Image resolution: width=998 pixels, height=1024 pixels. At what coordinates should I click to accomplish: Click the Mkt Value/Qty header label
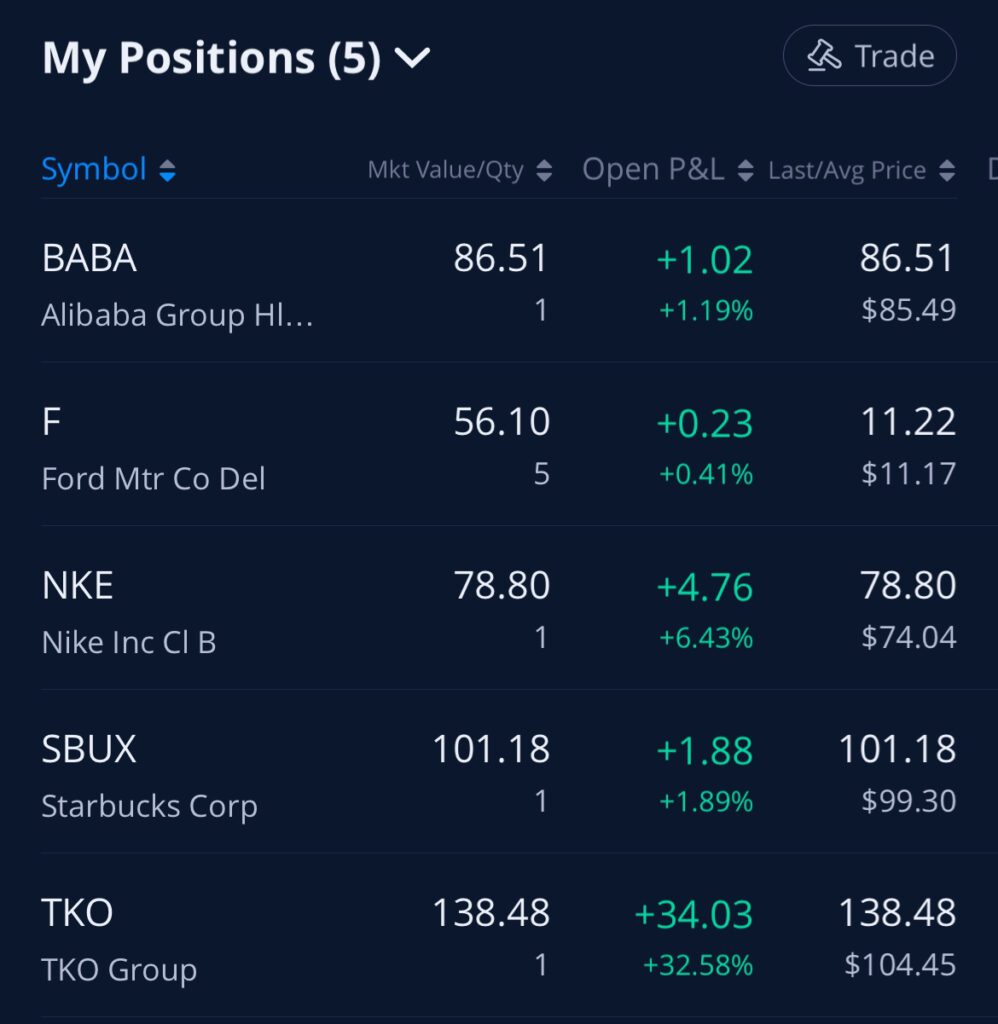(x=445, y=171)
